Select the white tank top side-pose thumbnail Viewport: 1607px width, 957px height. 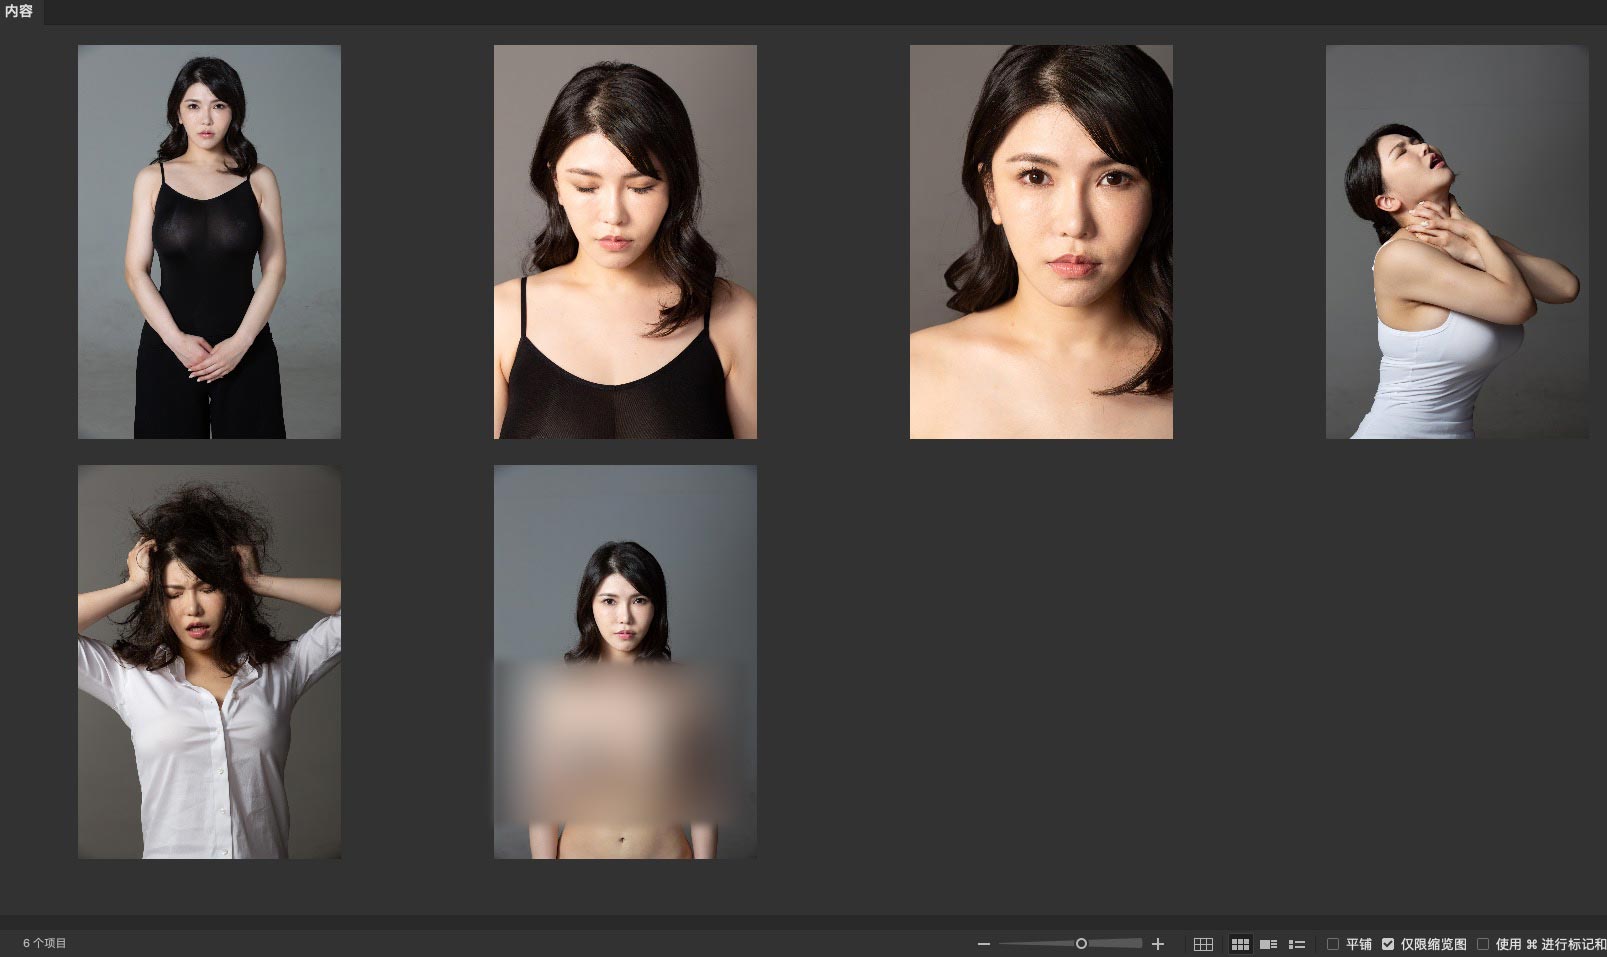pos(1457,241)
